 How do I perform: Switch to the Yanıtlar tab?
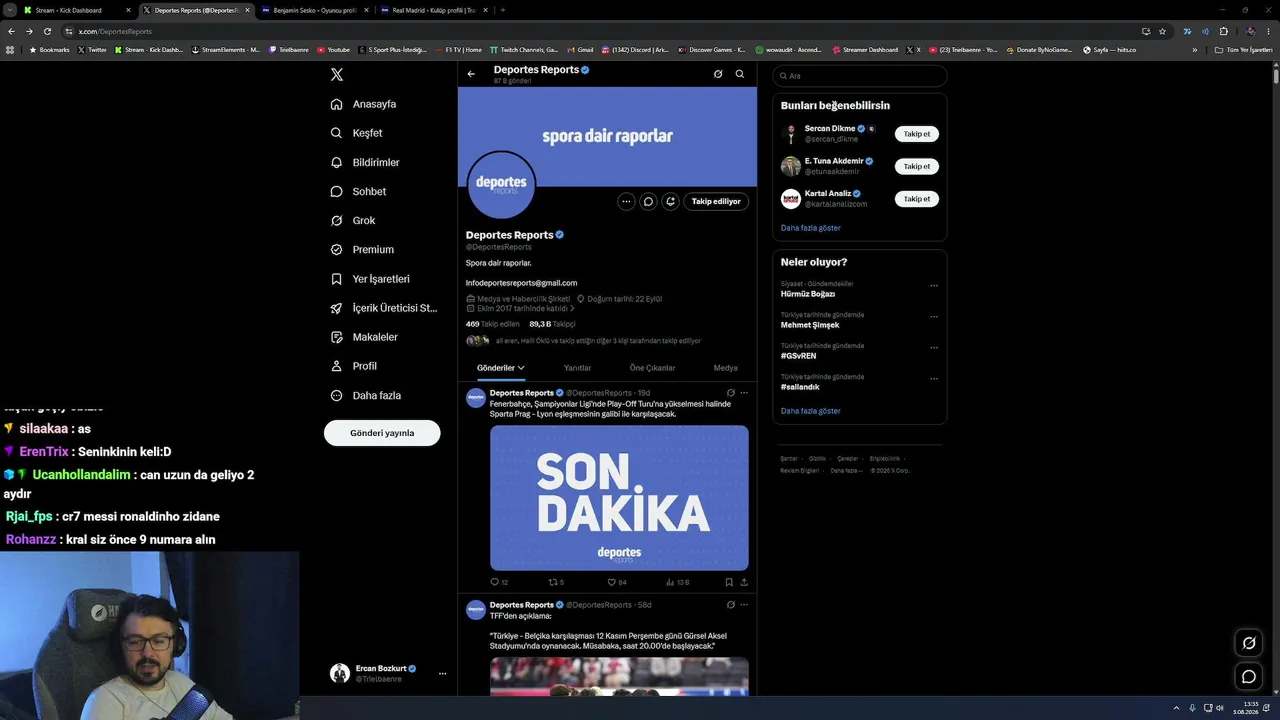pyautogui.click(x=577, y=368)
